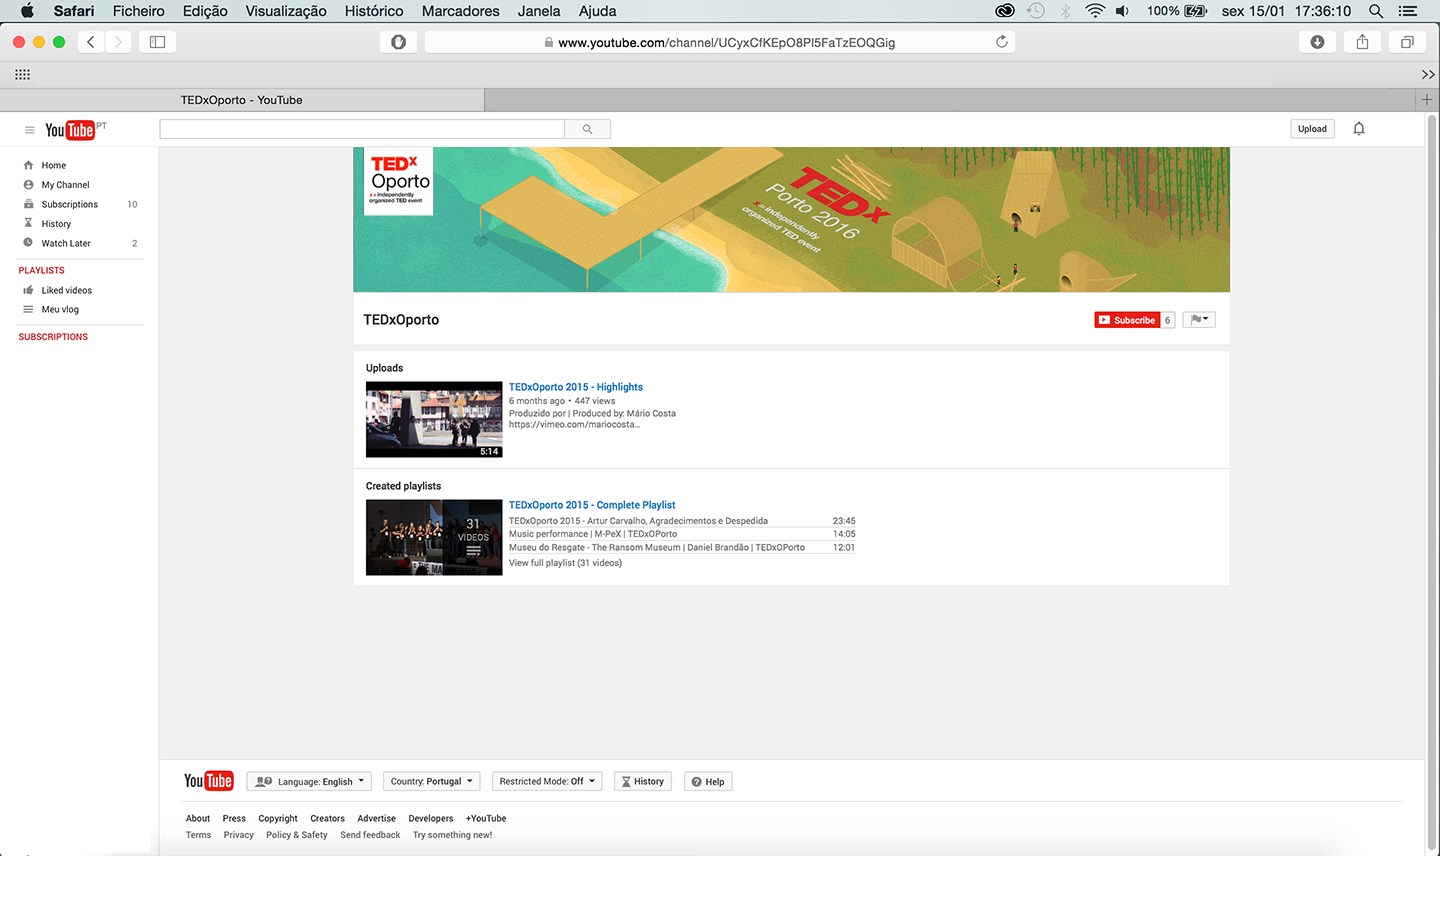This screenshot has height=900, width=1440.
Task: Click TEDxOporto 2015 - Complete Playlist title
Action: [592, 505]
